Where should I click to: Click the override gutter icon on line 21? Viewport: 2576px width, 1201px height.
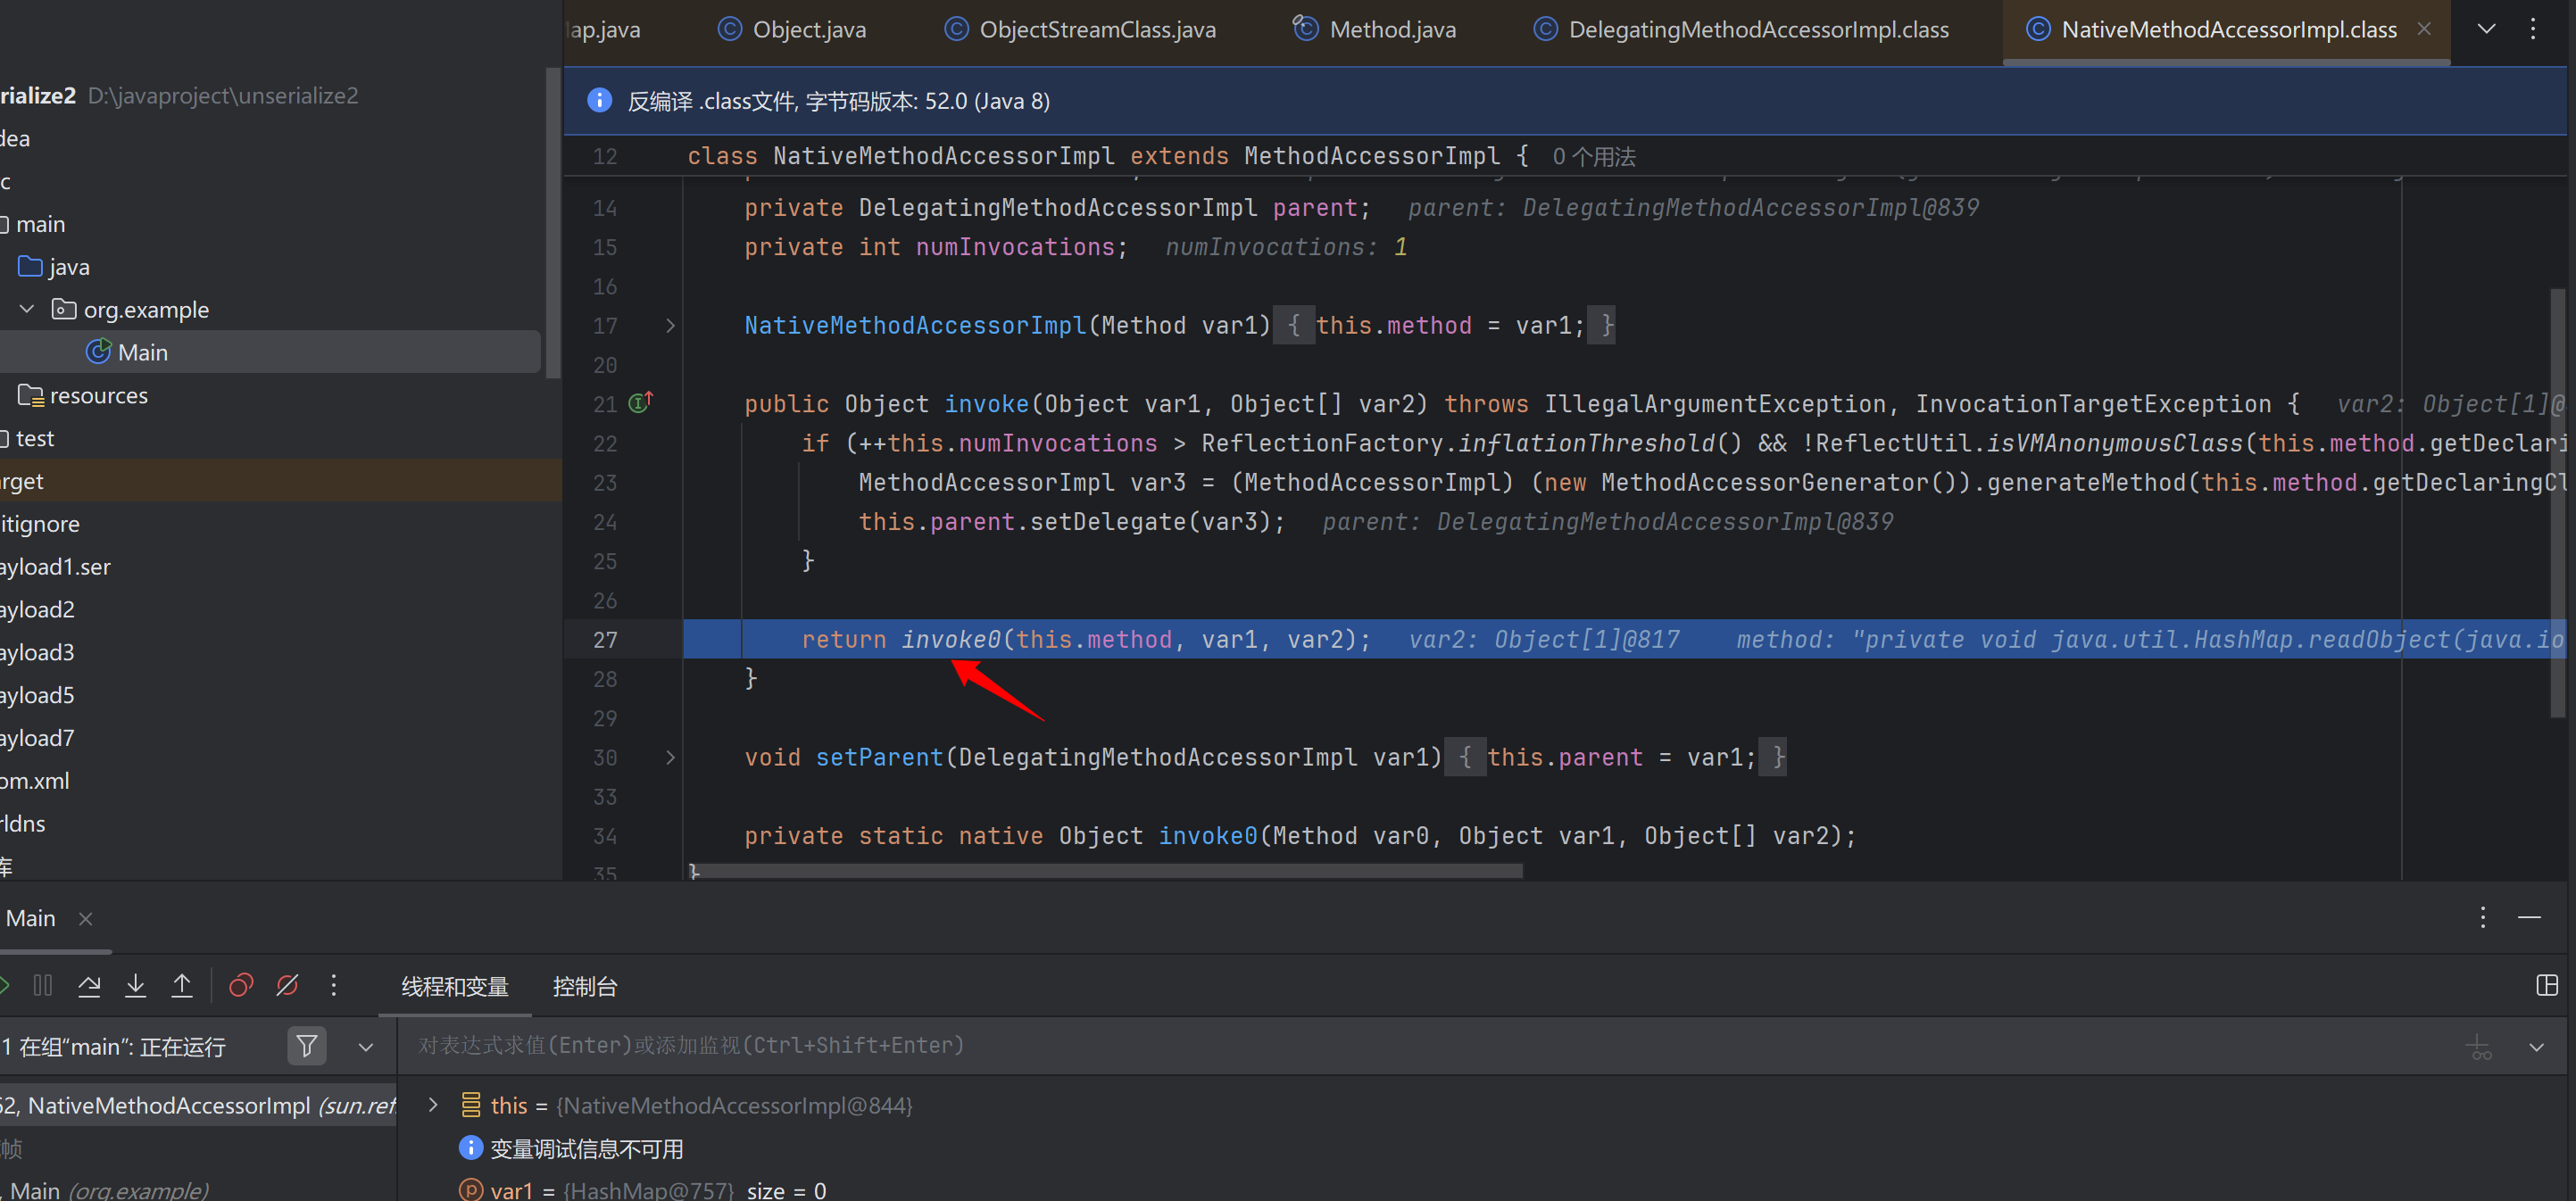(640, 403)
